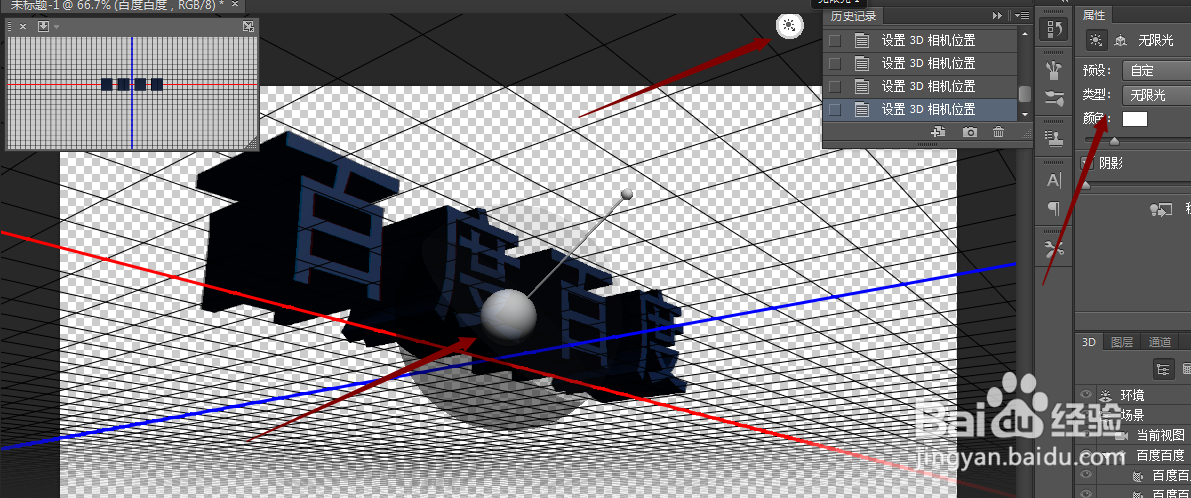Open the history panel flyout menu
Screen dimensions: 1191x498
1022,16
